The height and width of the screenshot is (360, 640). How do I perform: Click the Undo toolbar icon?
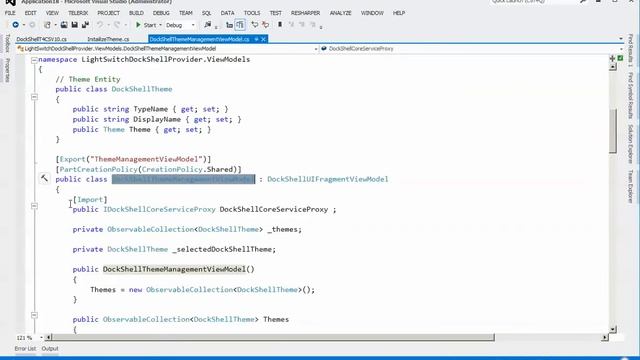pos(100,25)
